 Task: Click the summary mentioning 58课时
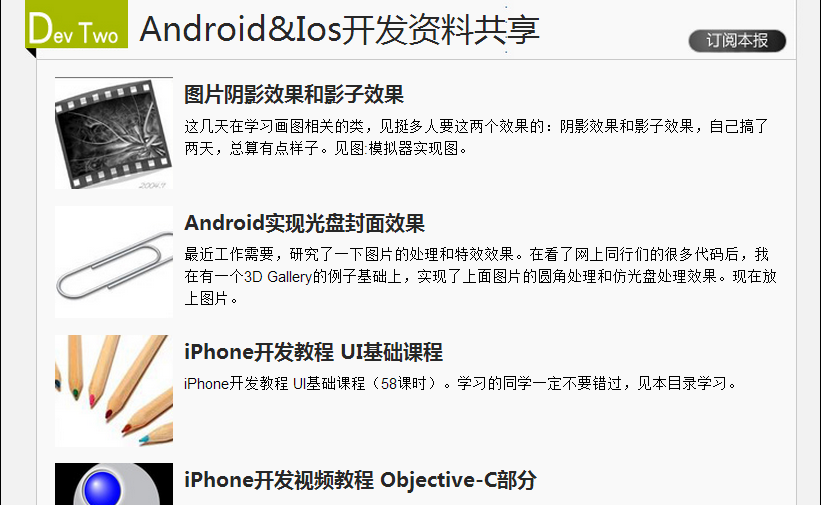click(461, 383)
